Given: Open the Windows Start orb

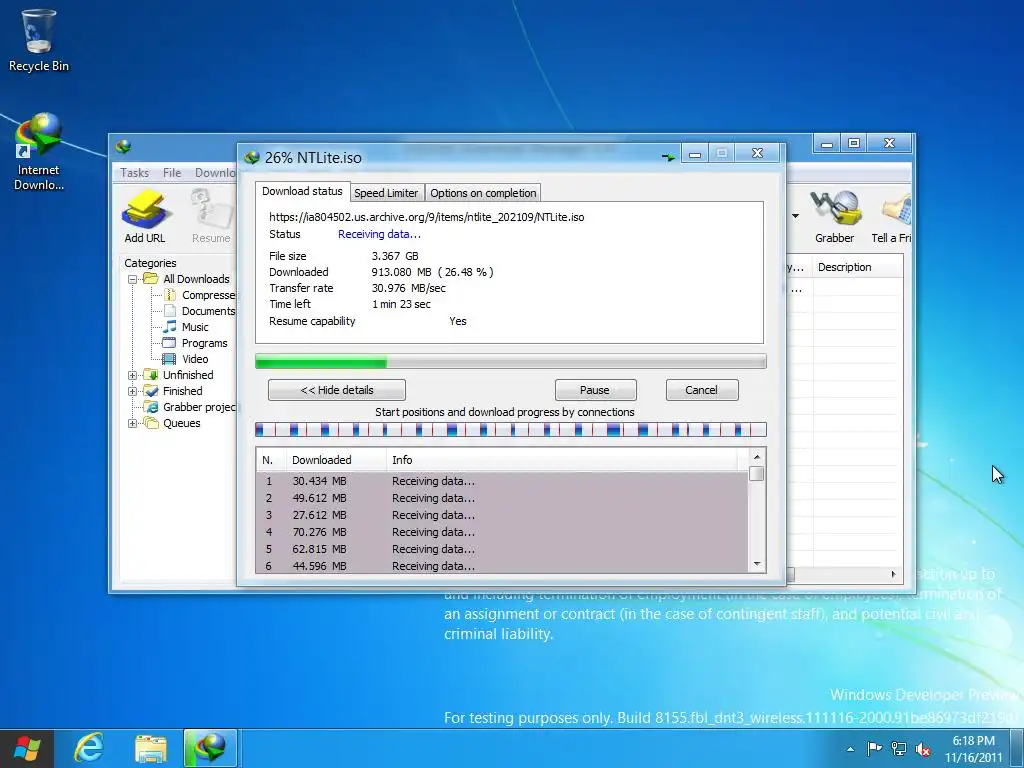Looking at the screenshot, I should tap(27, 748).
